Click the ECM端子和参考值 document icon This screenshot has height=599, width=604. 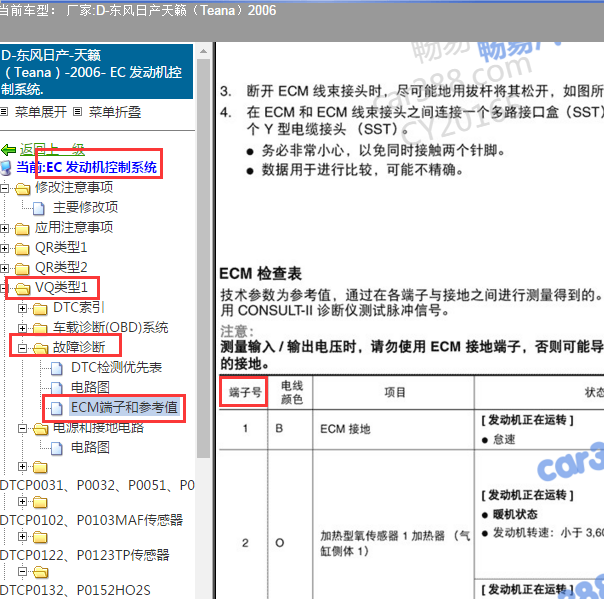57,408
